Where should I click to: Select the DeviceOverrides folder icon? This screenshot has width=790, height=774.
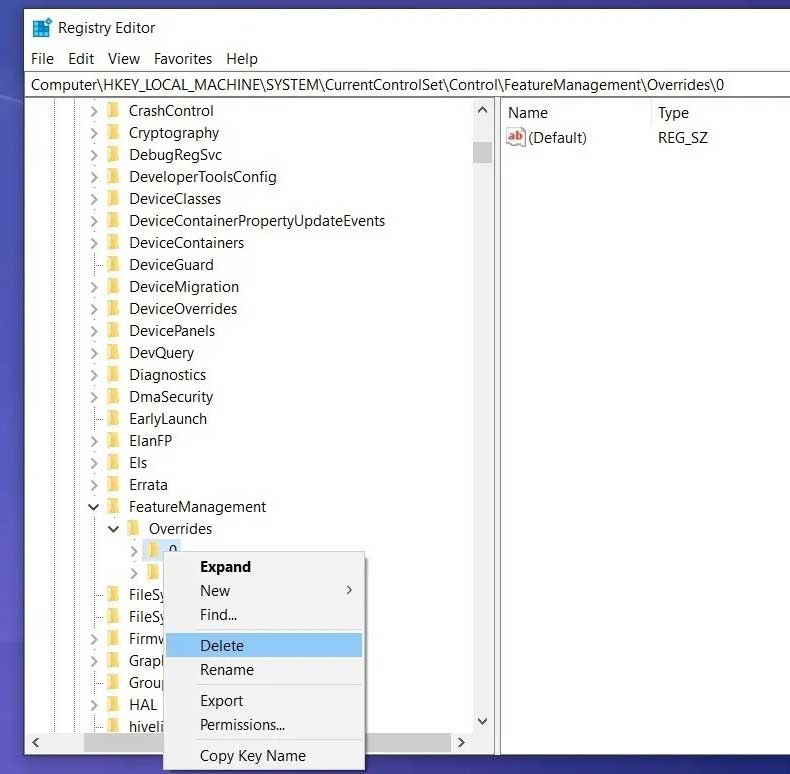point(114,308)
